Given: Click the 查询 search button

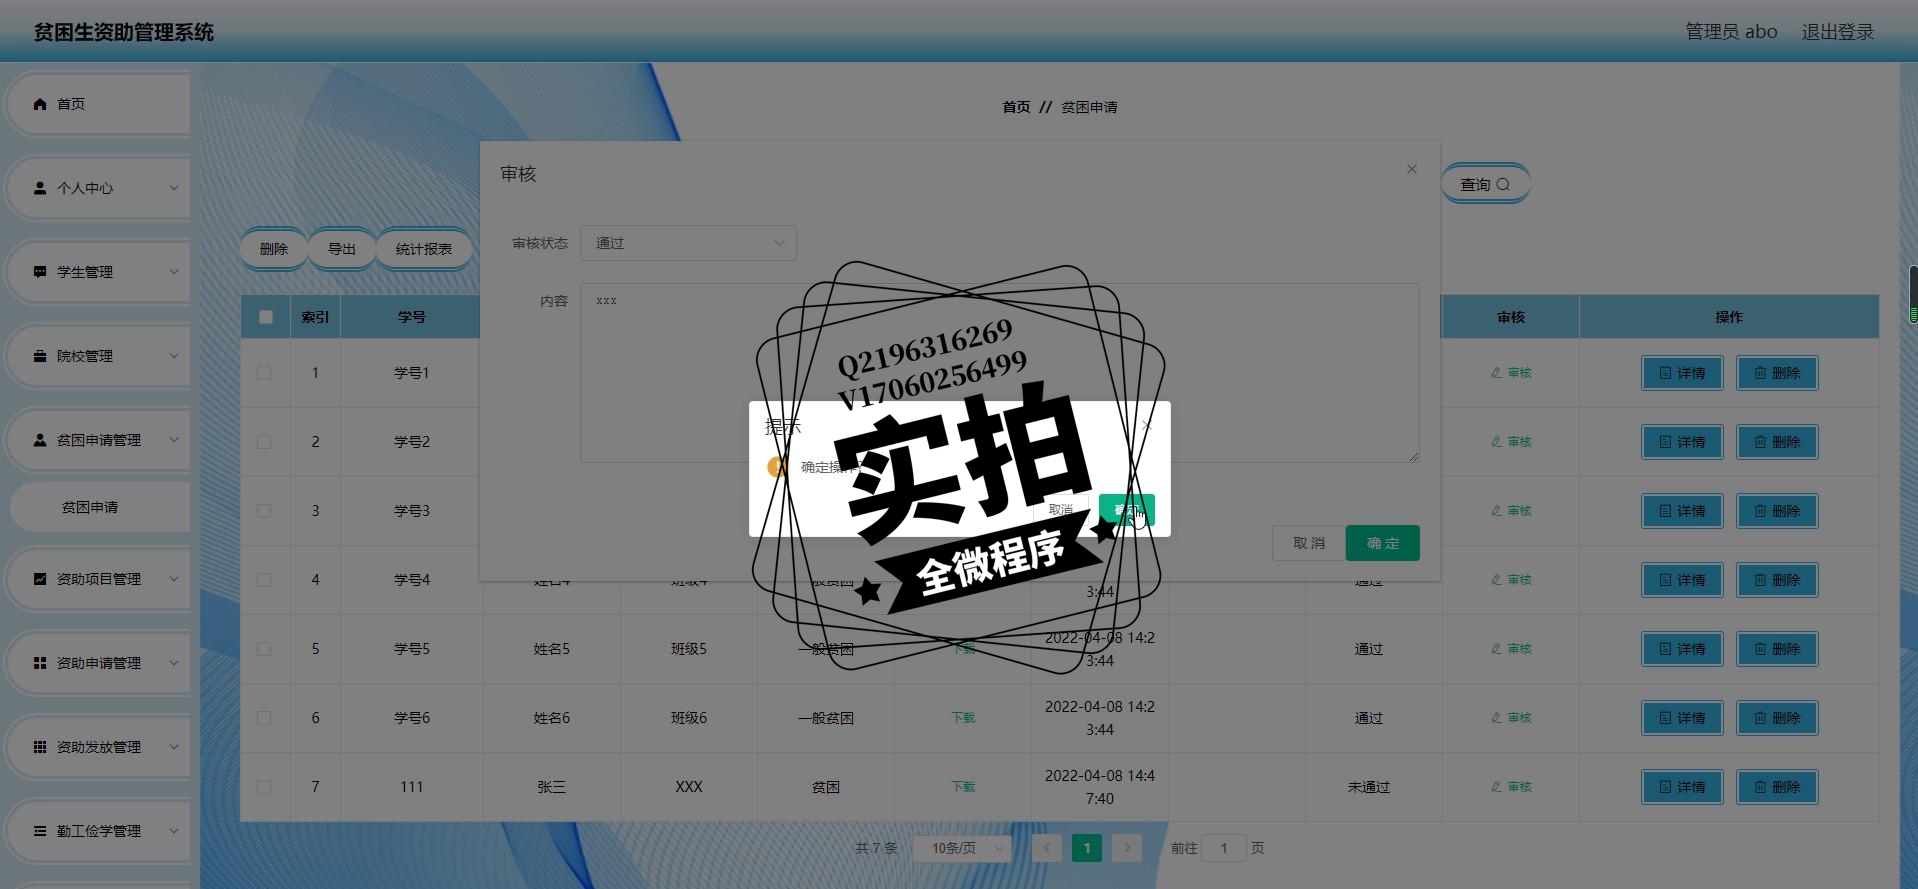Looking at the screenshot, I should [1485, 184].
